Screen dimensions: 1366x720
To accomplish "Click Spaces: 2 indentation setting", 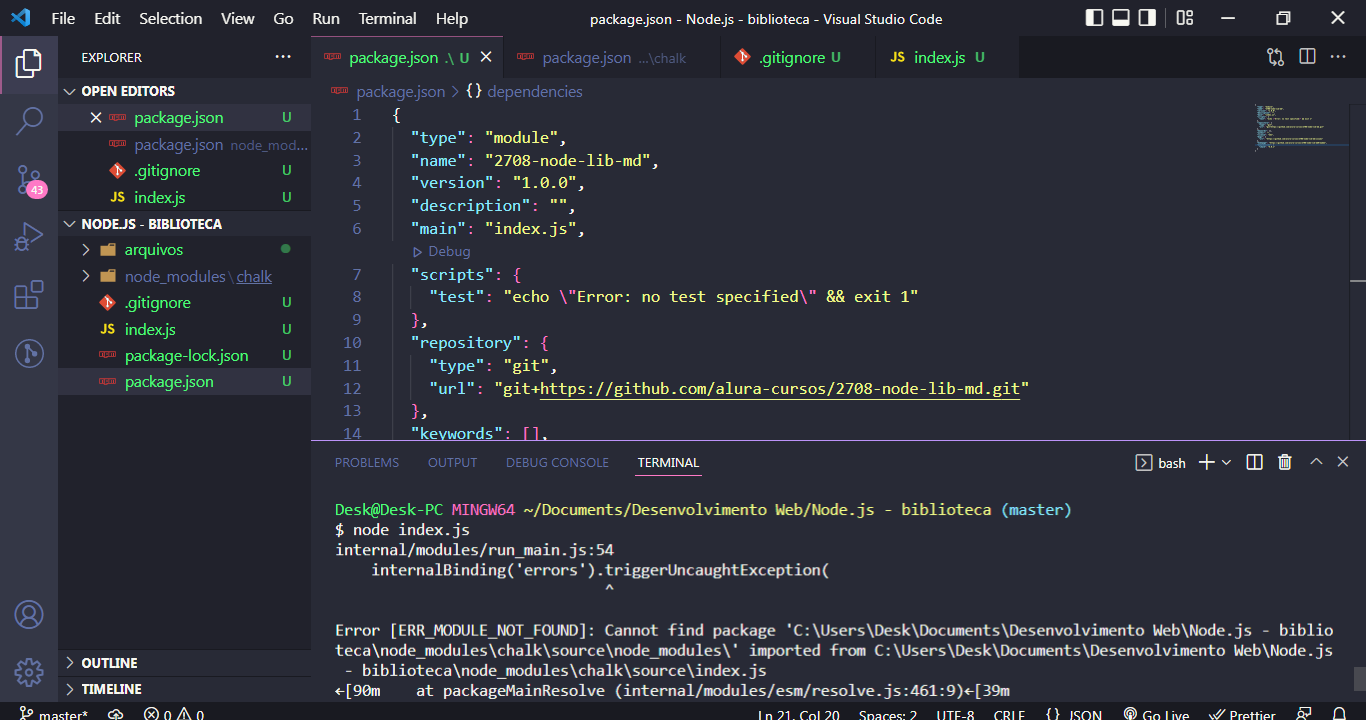I will pyautogui.click(x=888, y=714).
